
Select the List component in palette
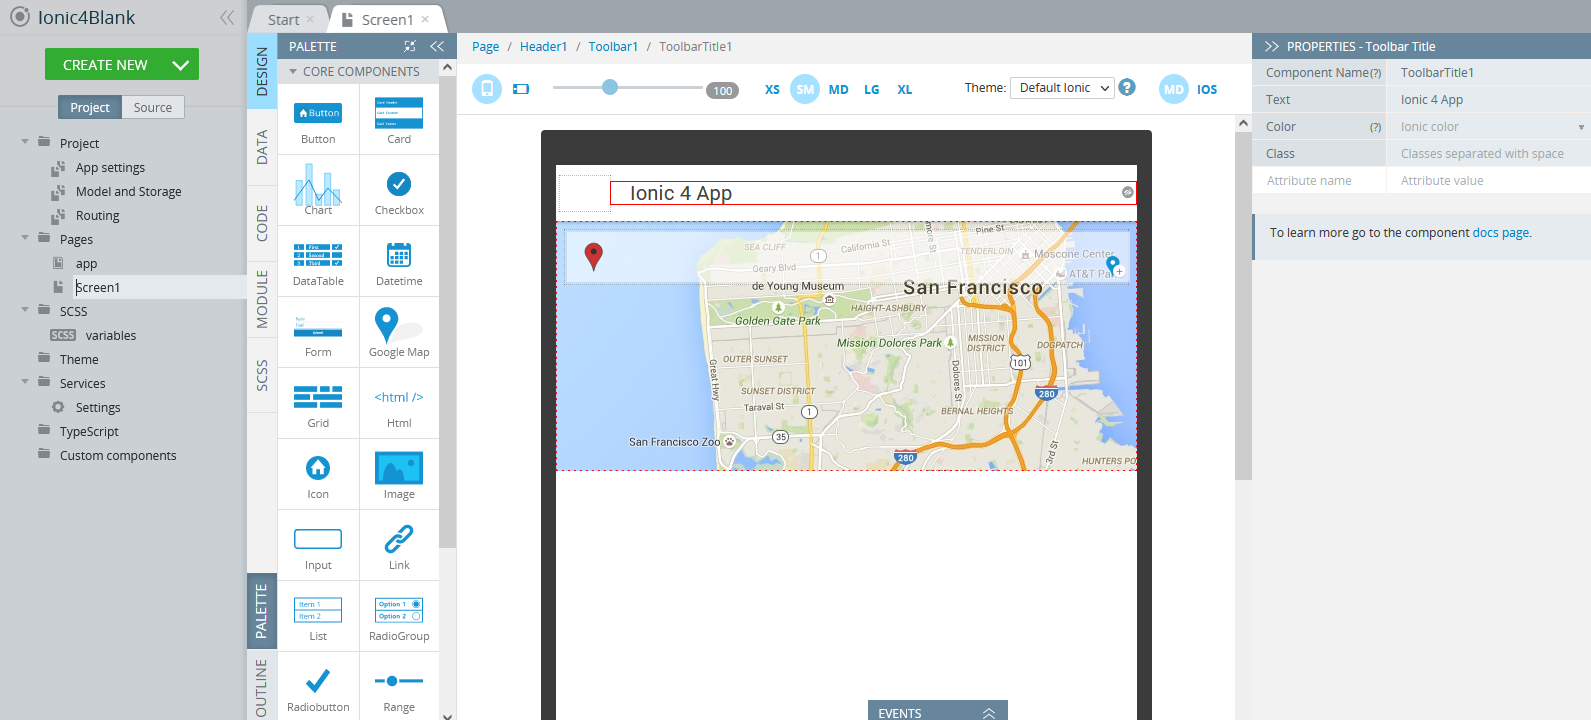tap(318, 617)
